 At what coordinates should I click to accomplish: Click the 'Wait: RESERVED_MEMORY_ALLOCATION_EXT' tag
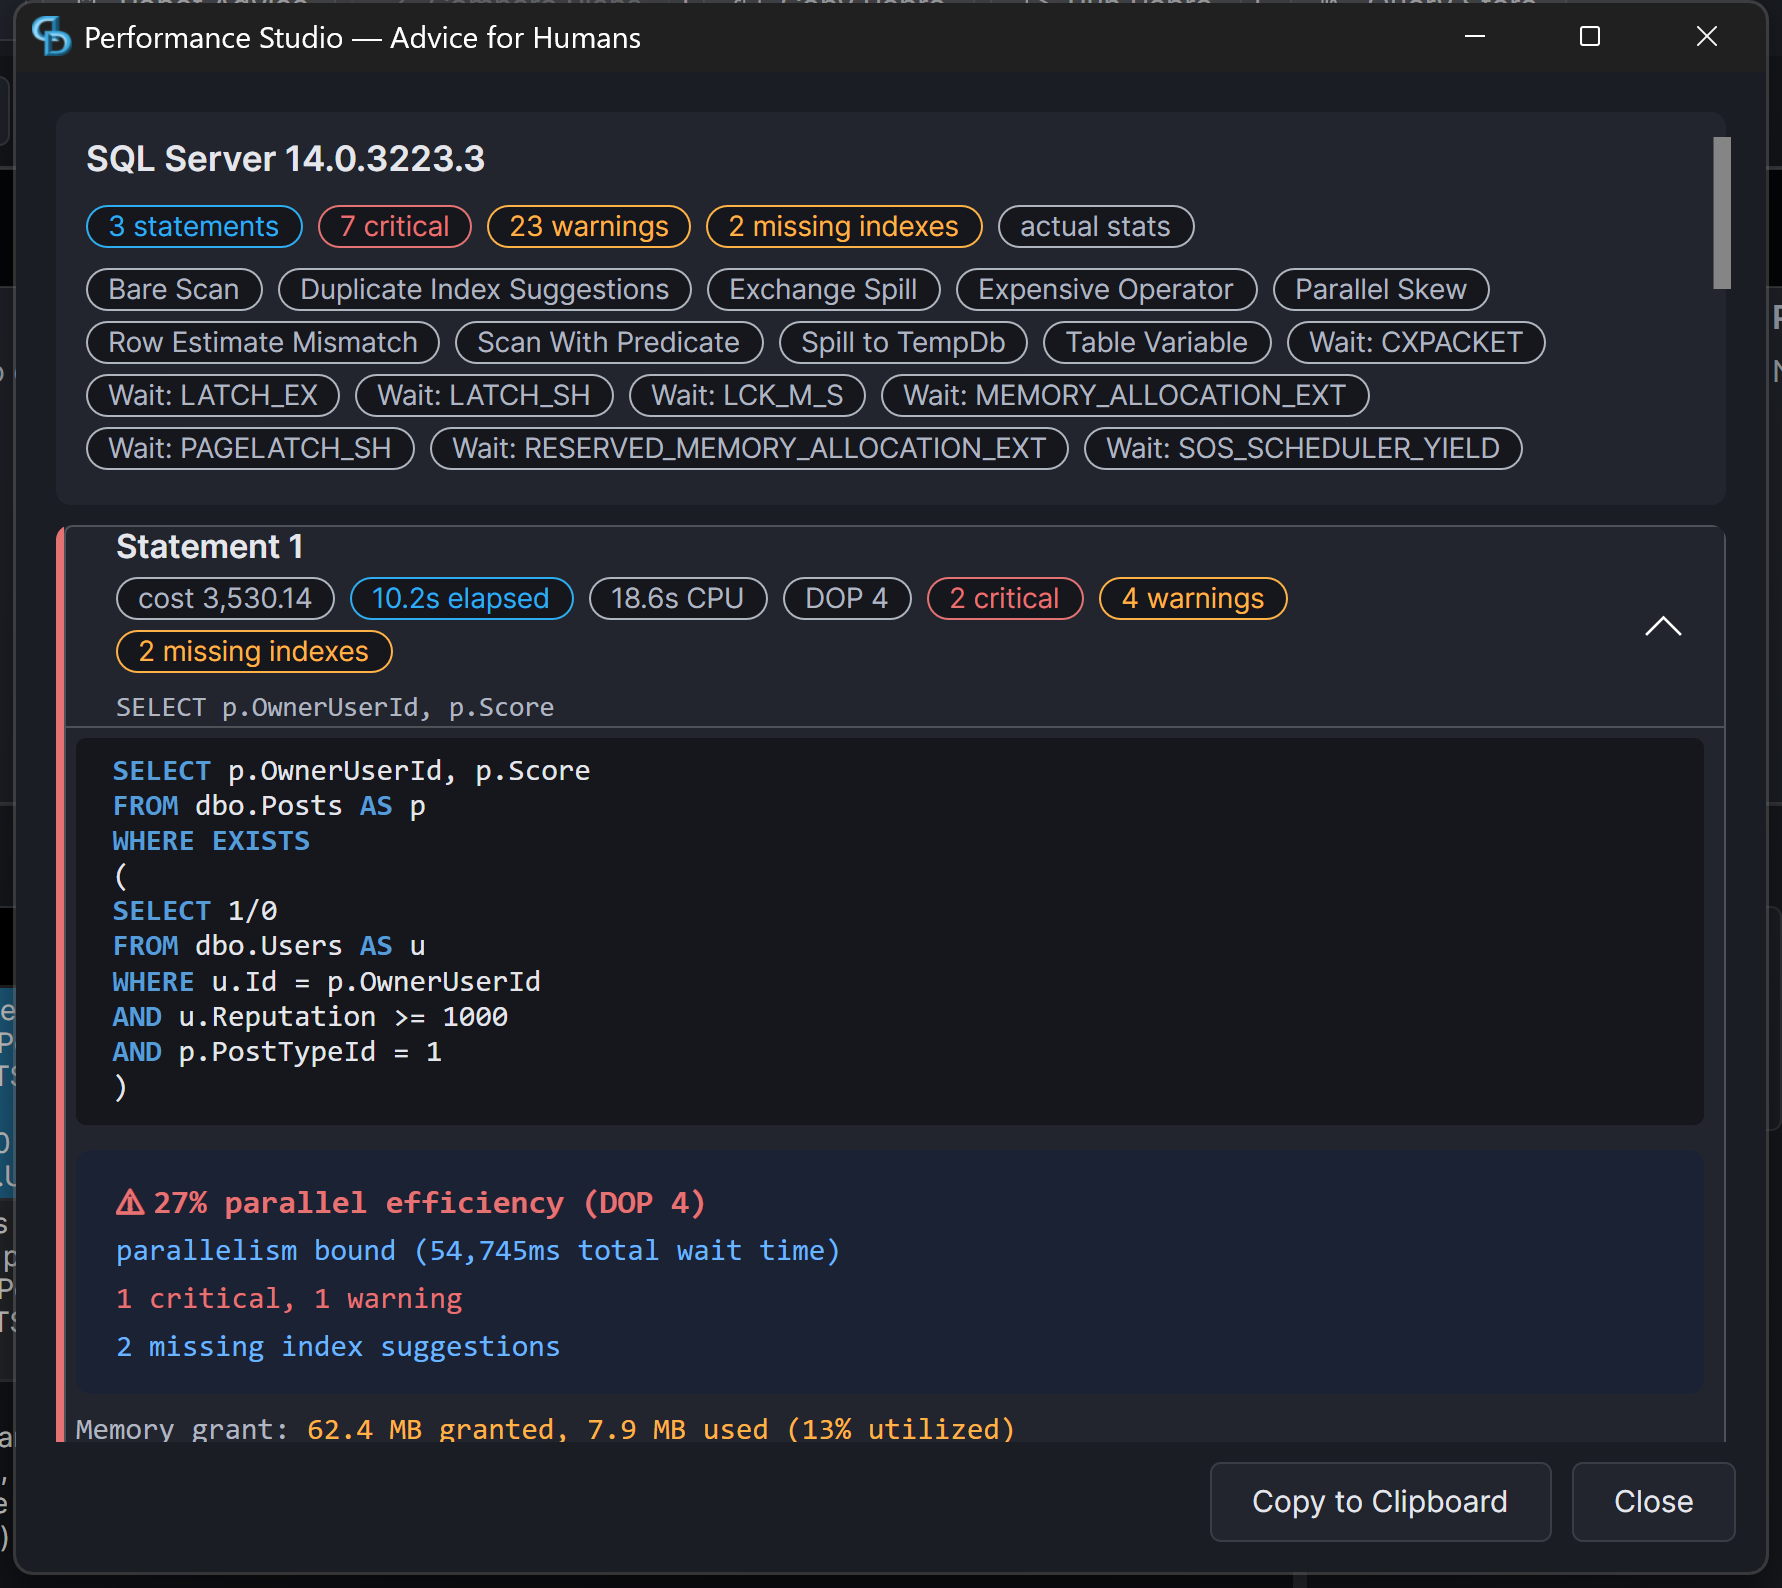click(750, 448)
